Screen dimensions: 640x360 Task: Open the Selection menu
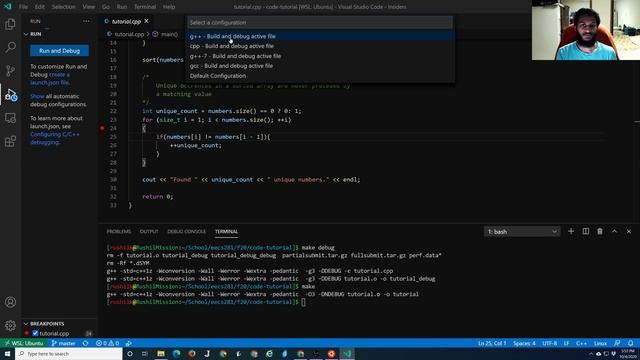(x=64, y=7)
